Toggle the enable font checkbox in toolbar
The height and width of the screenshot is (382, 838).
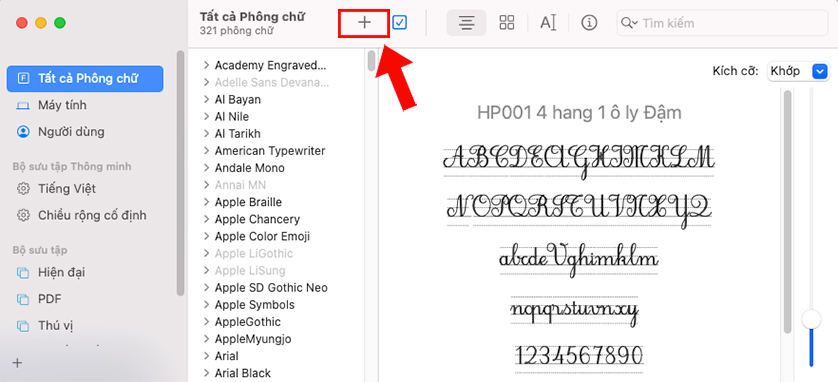pos(399,22)
